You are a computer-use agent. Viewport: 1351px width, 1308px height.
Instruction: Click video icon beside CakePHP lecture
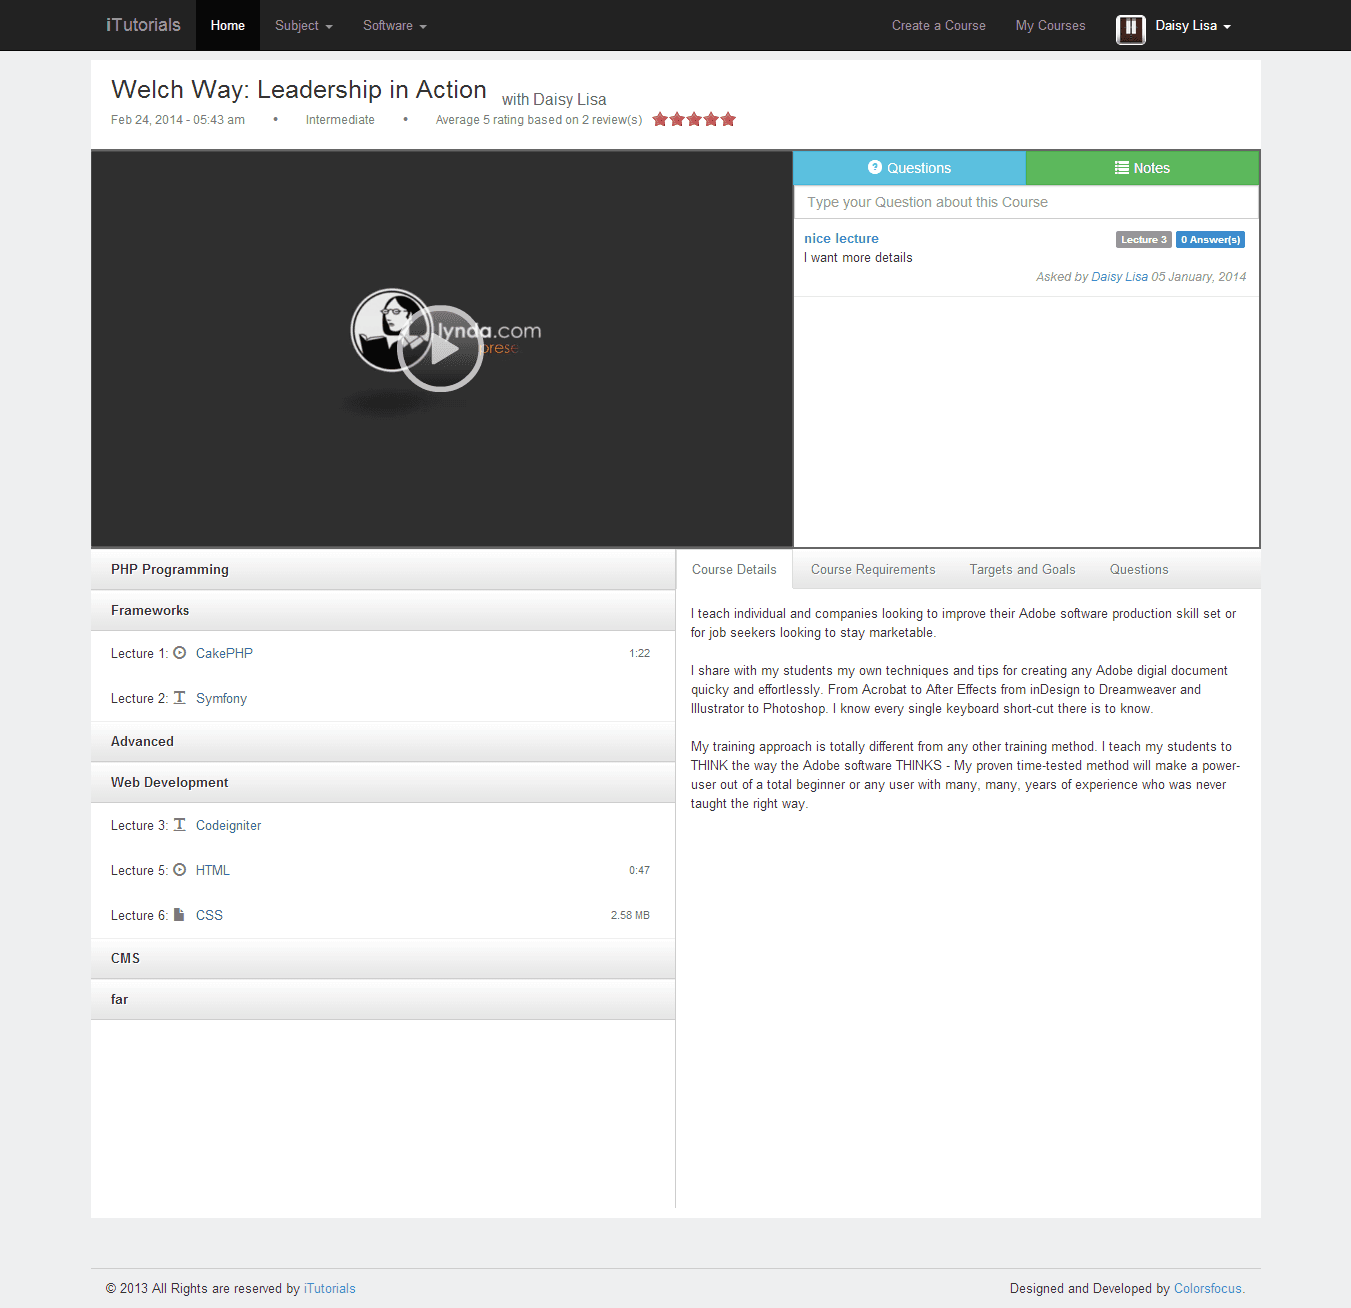180,653
